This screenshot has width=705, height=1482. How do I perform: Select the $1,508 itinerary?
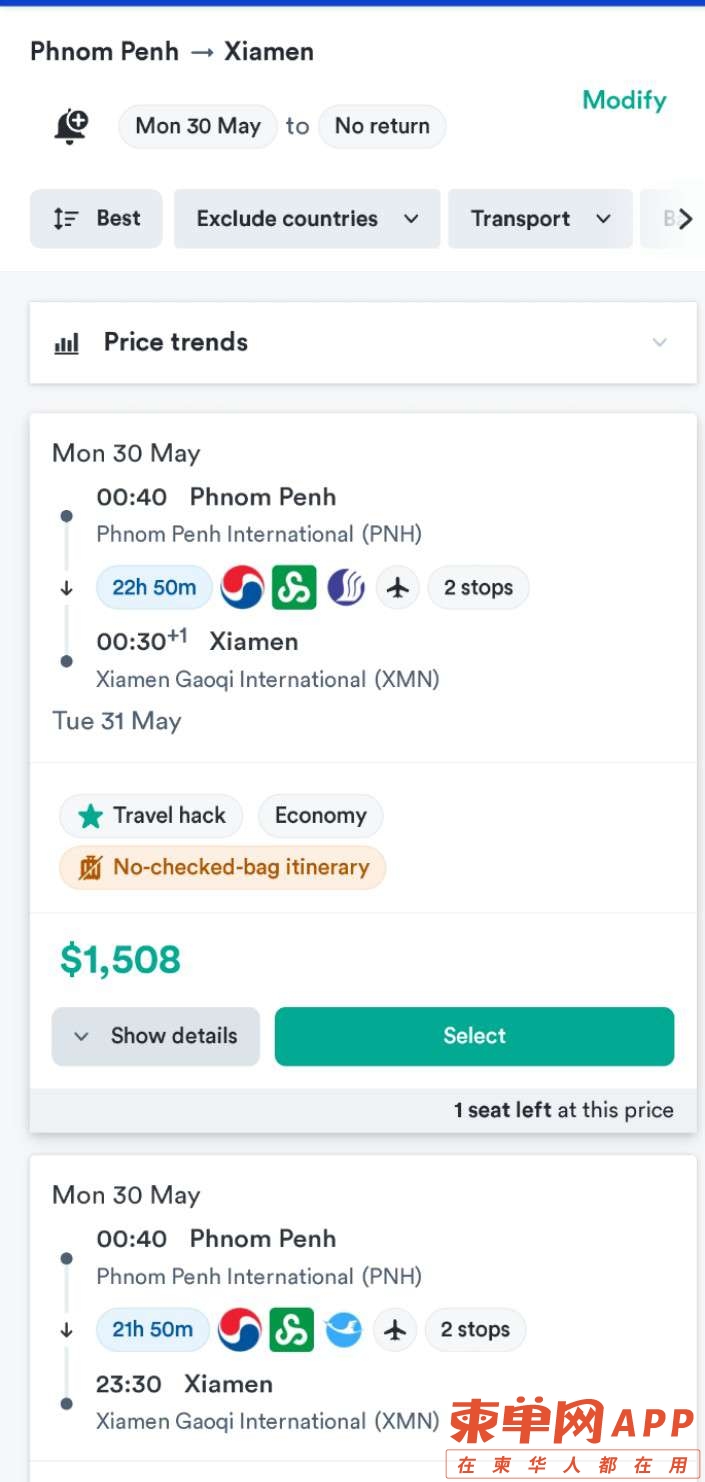click(x=474, y=1036)
